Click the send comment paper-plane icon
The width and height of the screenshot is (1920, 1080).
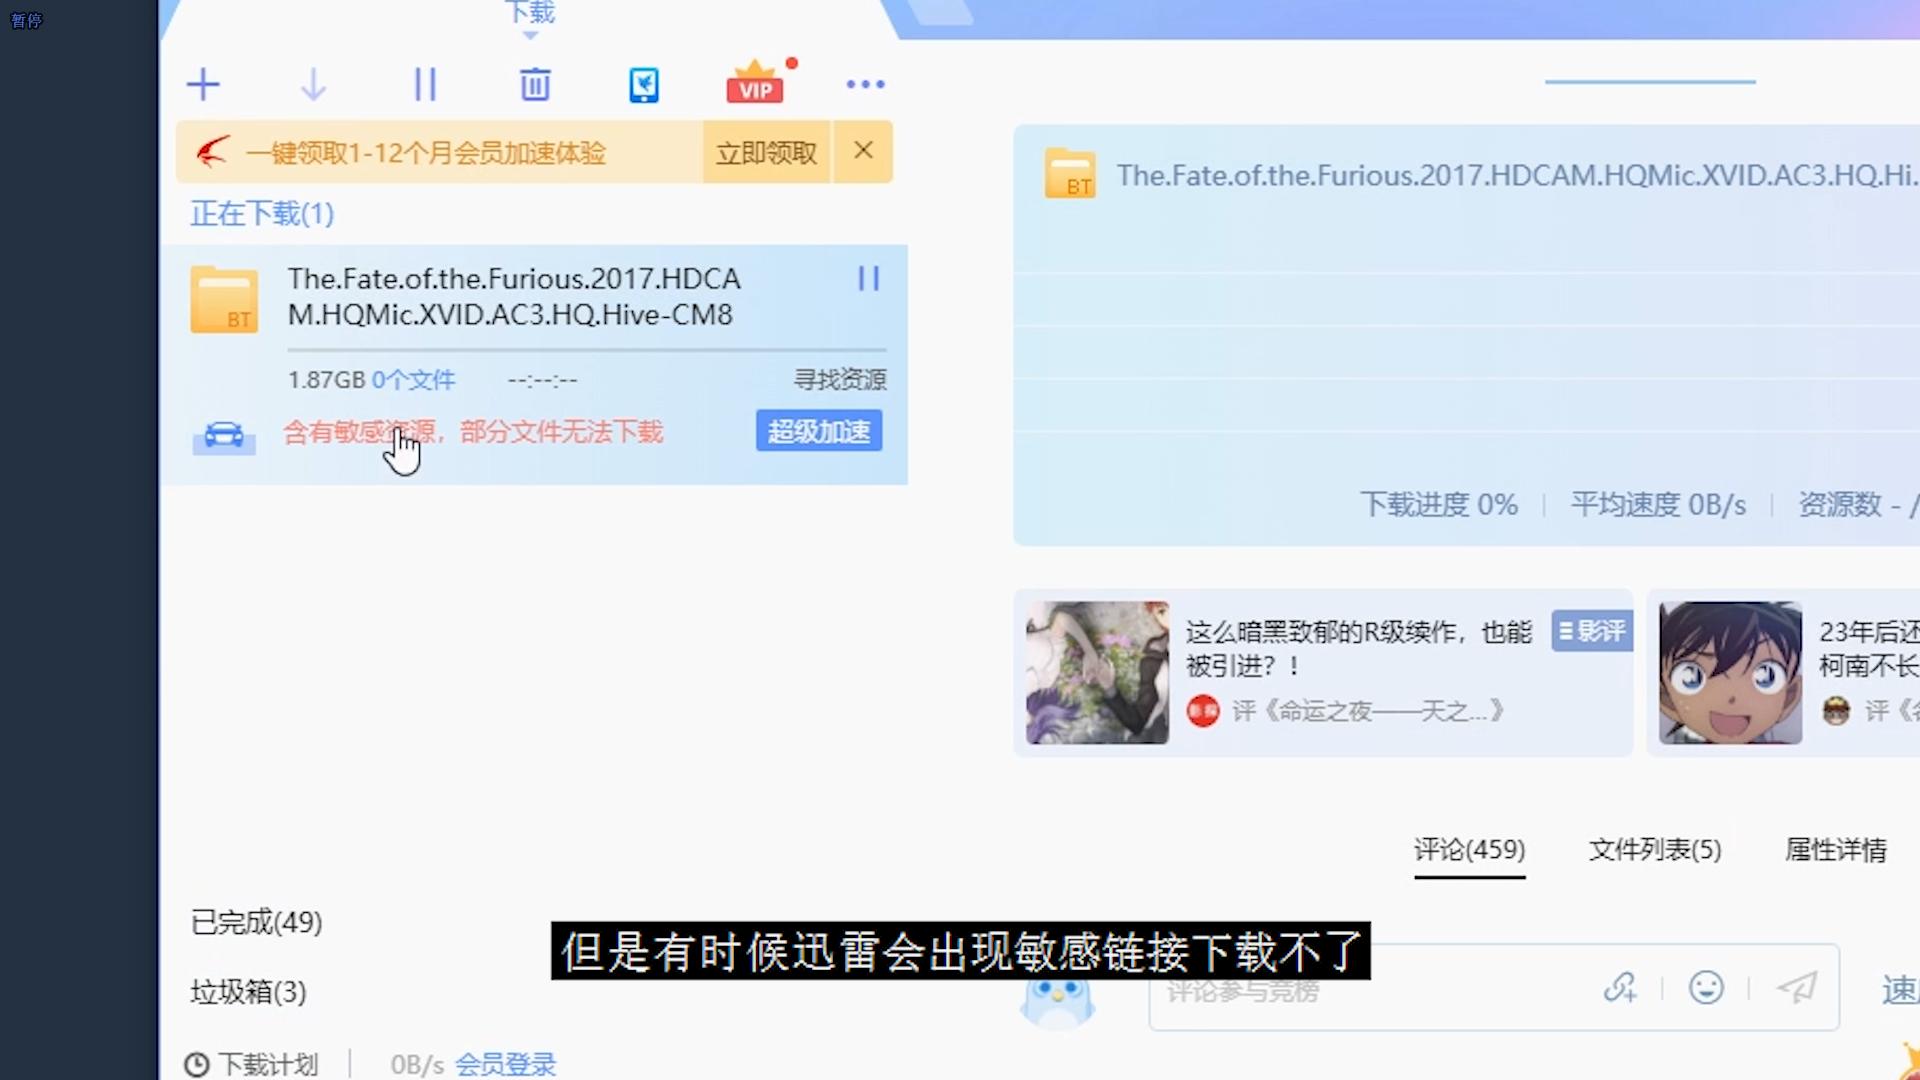point(1795,988)
